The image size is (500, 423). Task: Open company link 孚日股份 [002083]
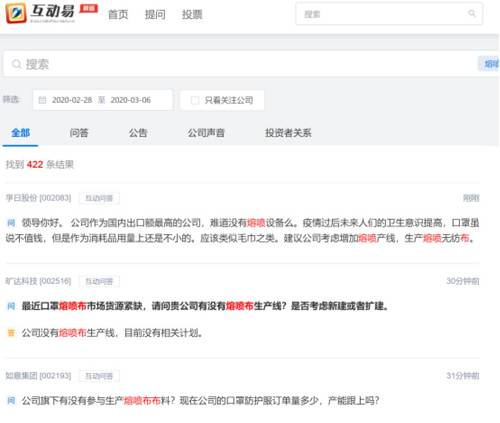(38, 198)
